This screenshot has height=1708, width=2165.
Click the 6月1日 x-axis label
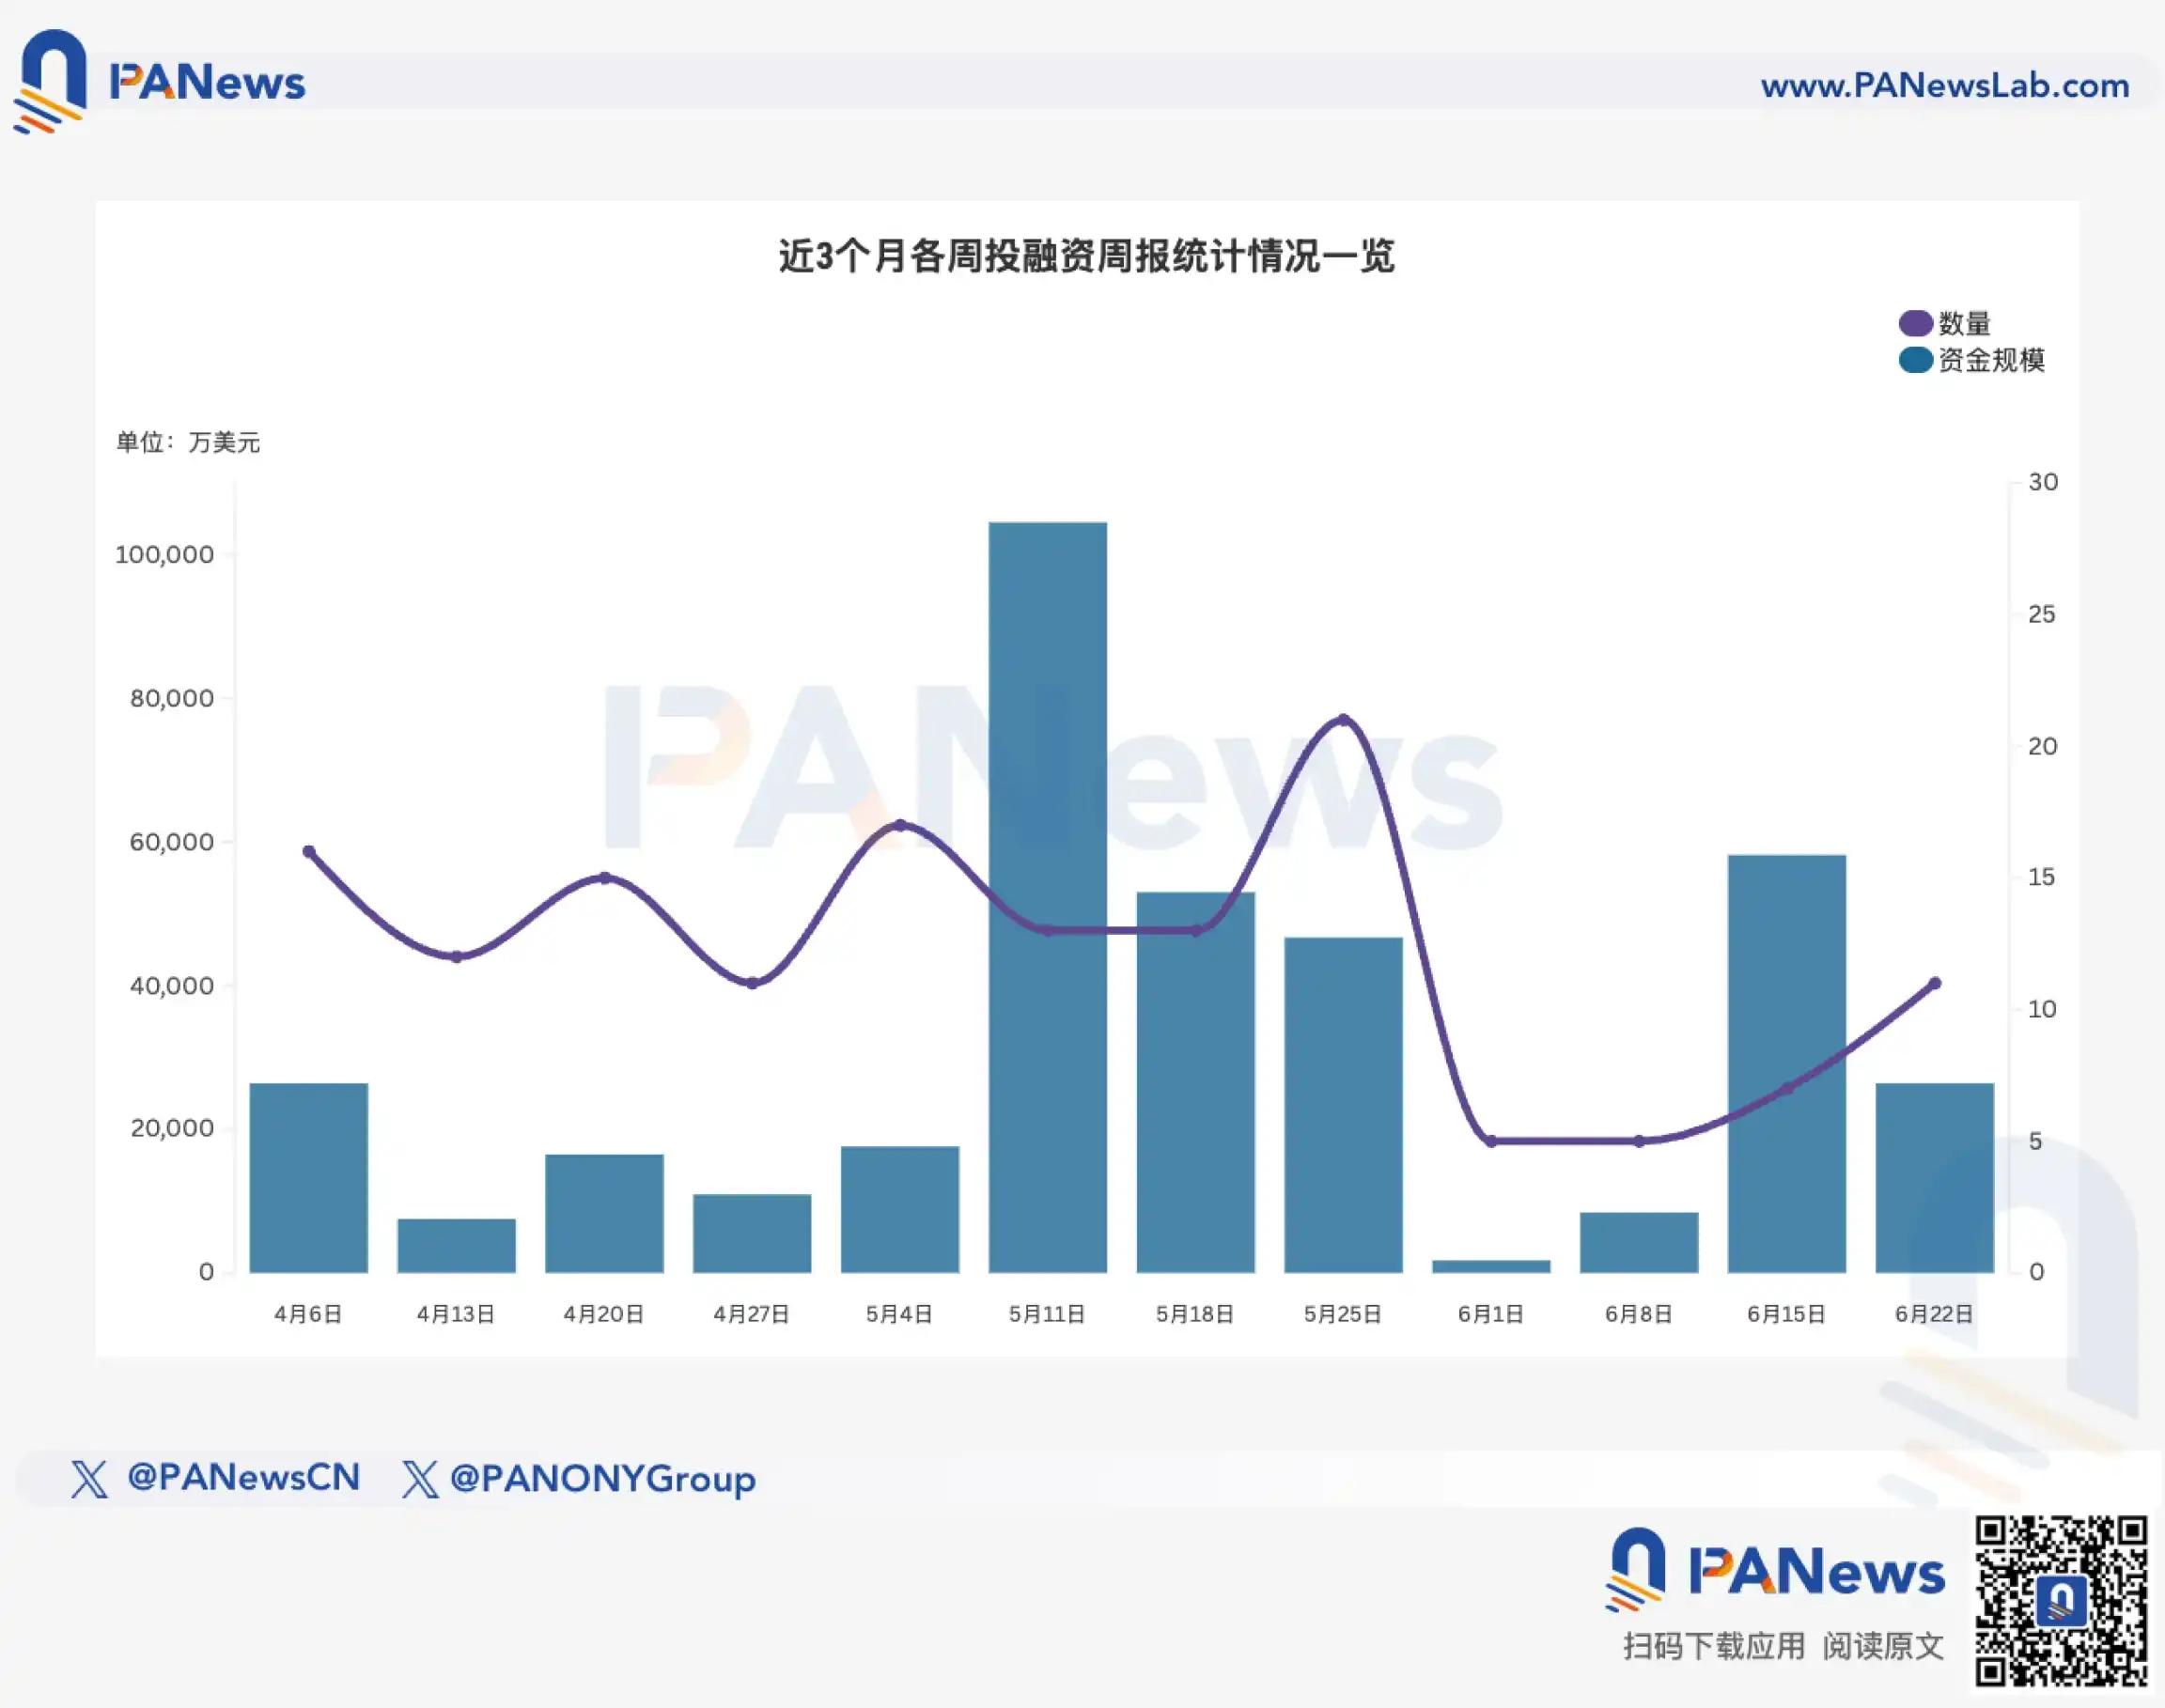coord(1490,1314)
